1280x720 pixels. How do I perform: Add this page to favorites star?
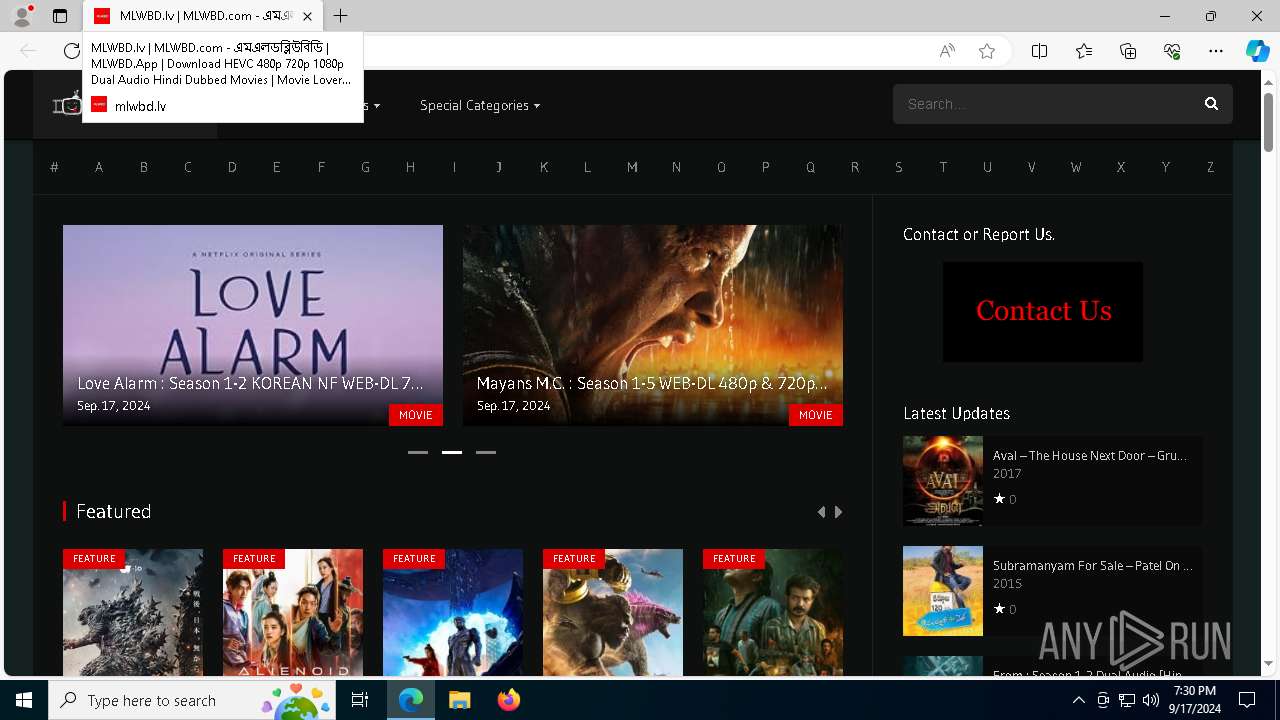pyautogui.click(x=987, y=51)
